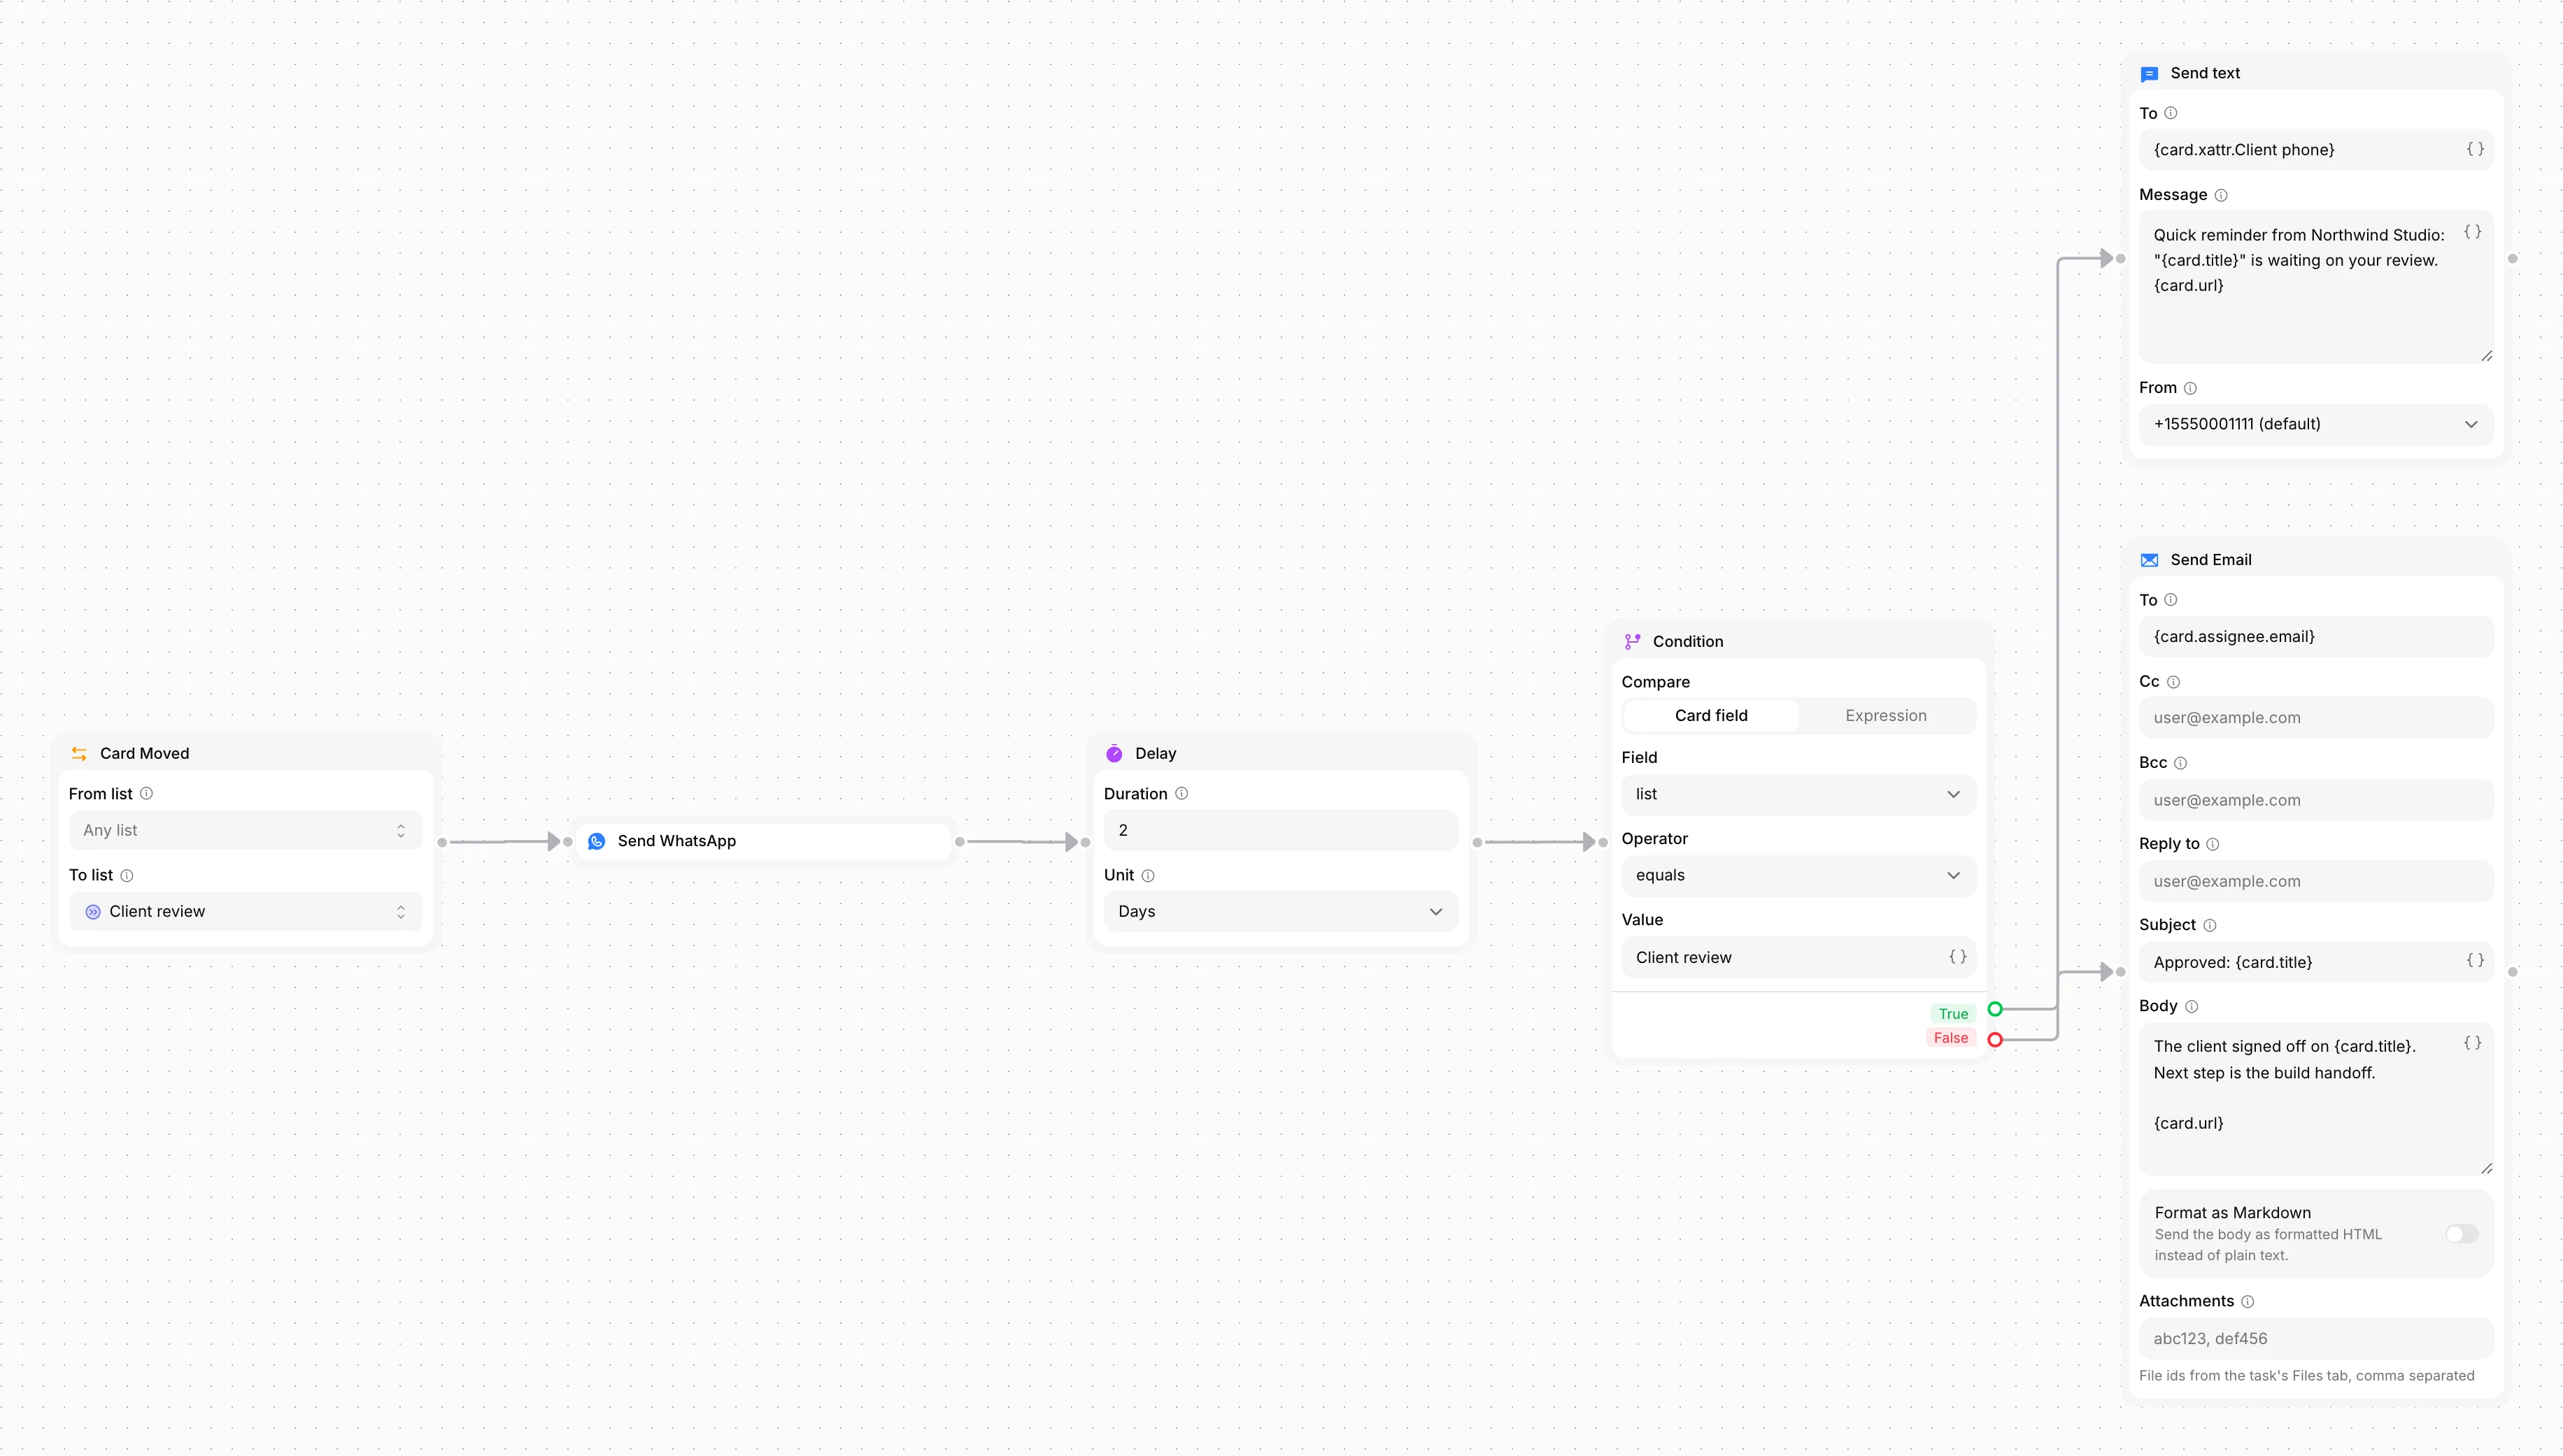Open the Field list dropdown

[x=1798, y=794]
